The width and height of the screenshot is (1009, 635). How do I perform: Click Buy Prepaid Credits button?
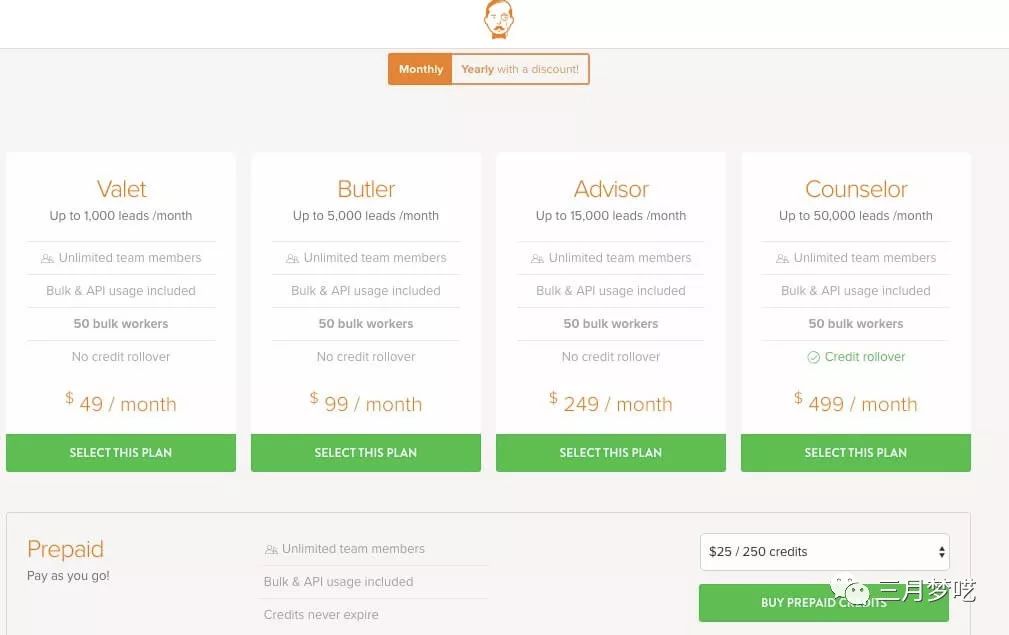tap(824, 603)
